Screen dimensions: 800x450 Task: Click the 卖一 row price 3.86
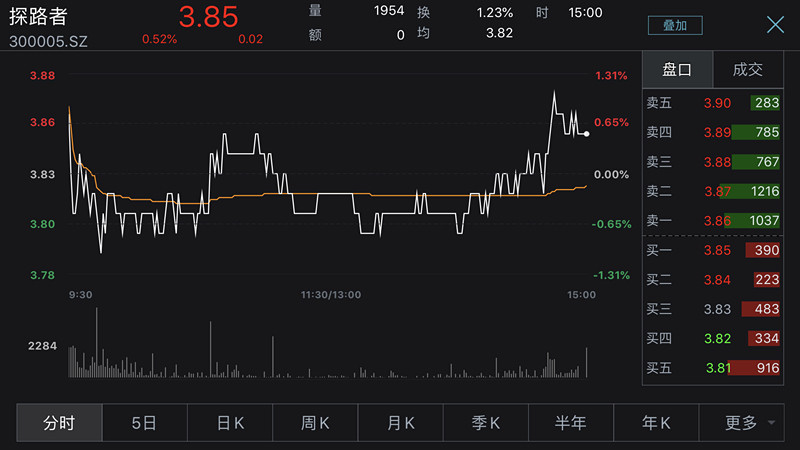point(717,221)
